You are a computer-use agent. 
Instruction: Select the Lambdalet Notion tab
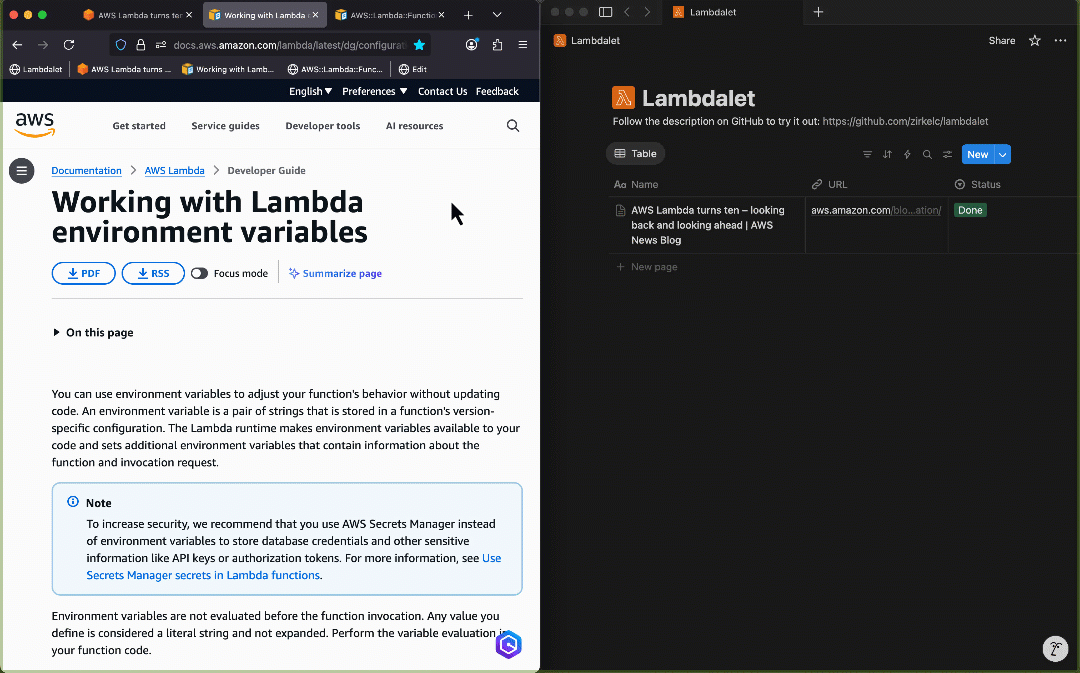(733, 12)
